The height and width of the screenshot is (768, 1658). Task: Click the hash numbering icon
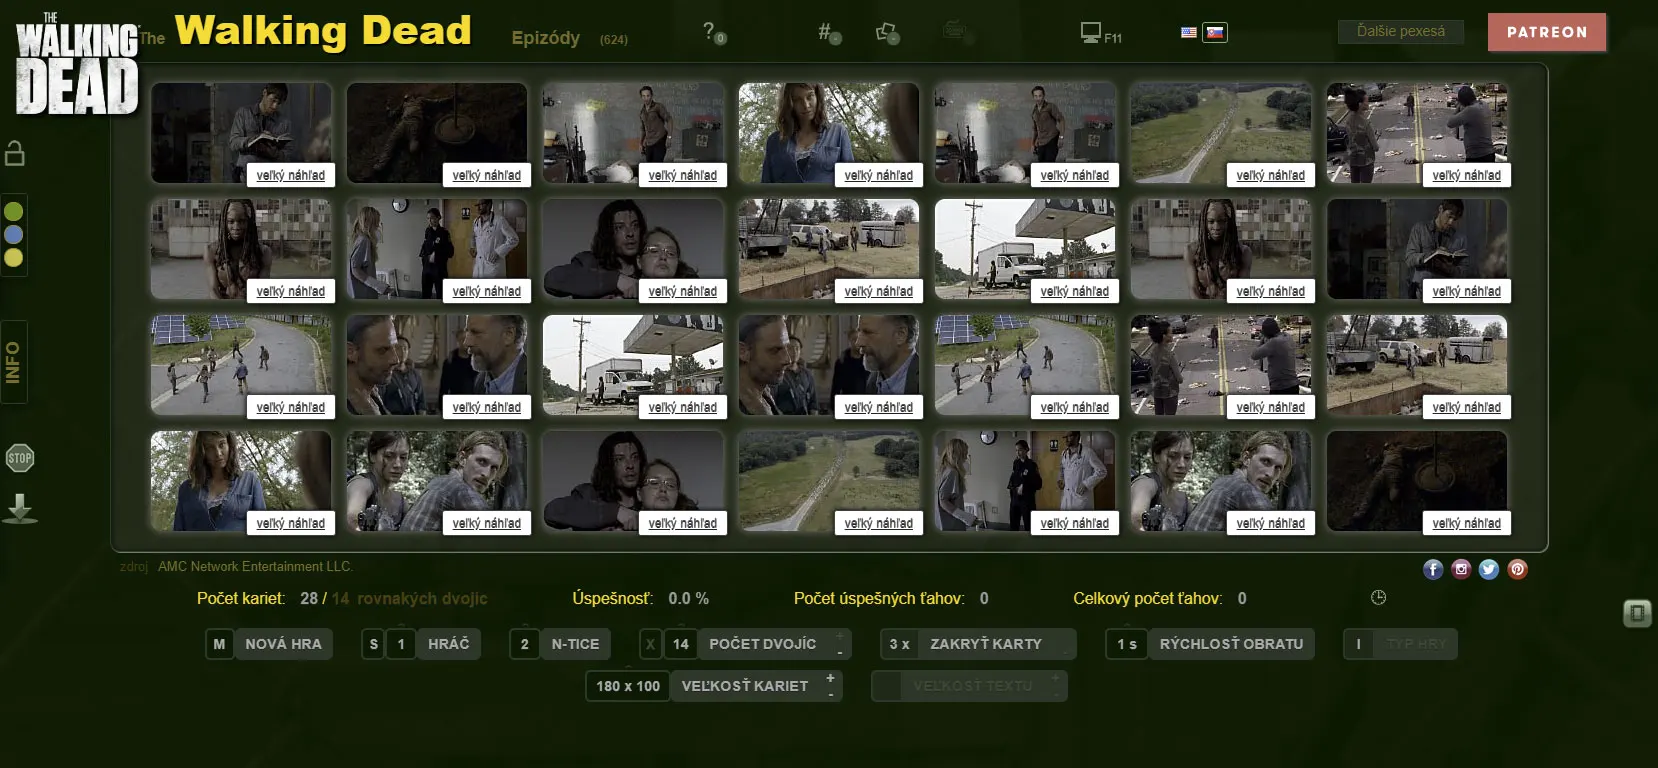[x=827, y=32]
